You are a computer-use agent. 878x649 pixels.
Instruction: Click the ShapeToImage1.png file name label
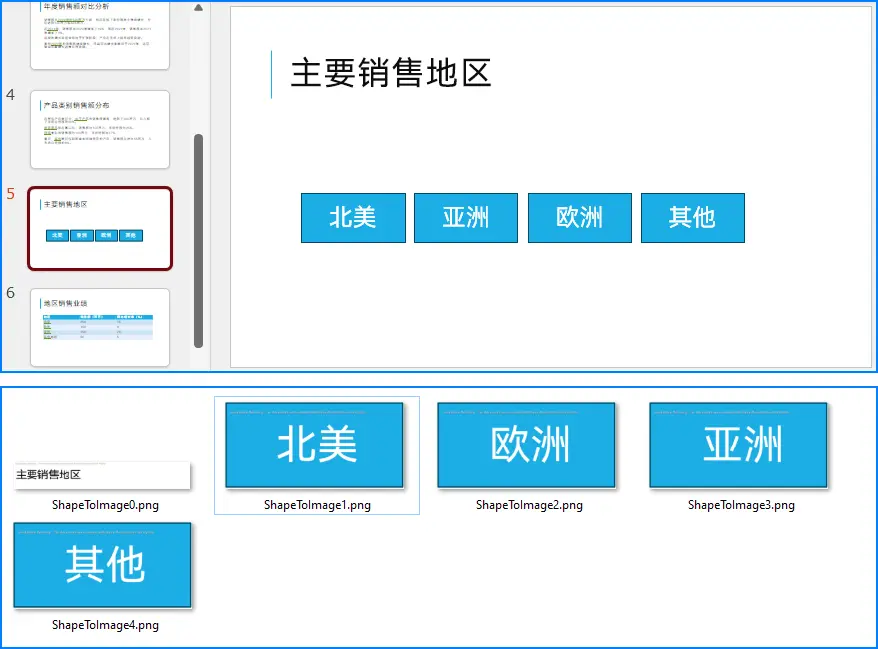316,505
